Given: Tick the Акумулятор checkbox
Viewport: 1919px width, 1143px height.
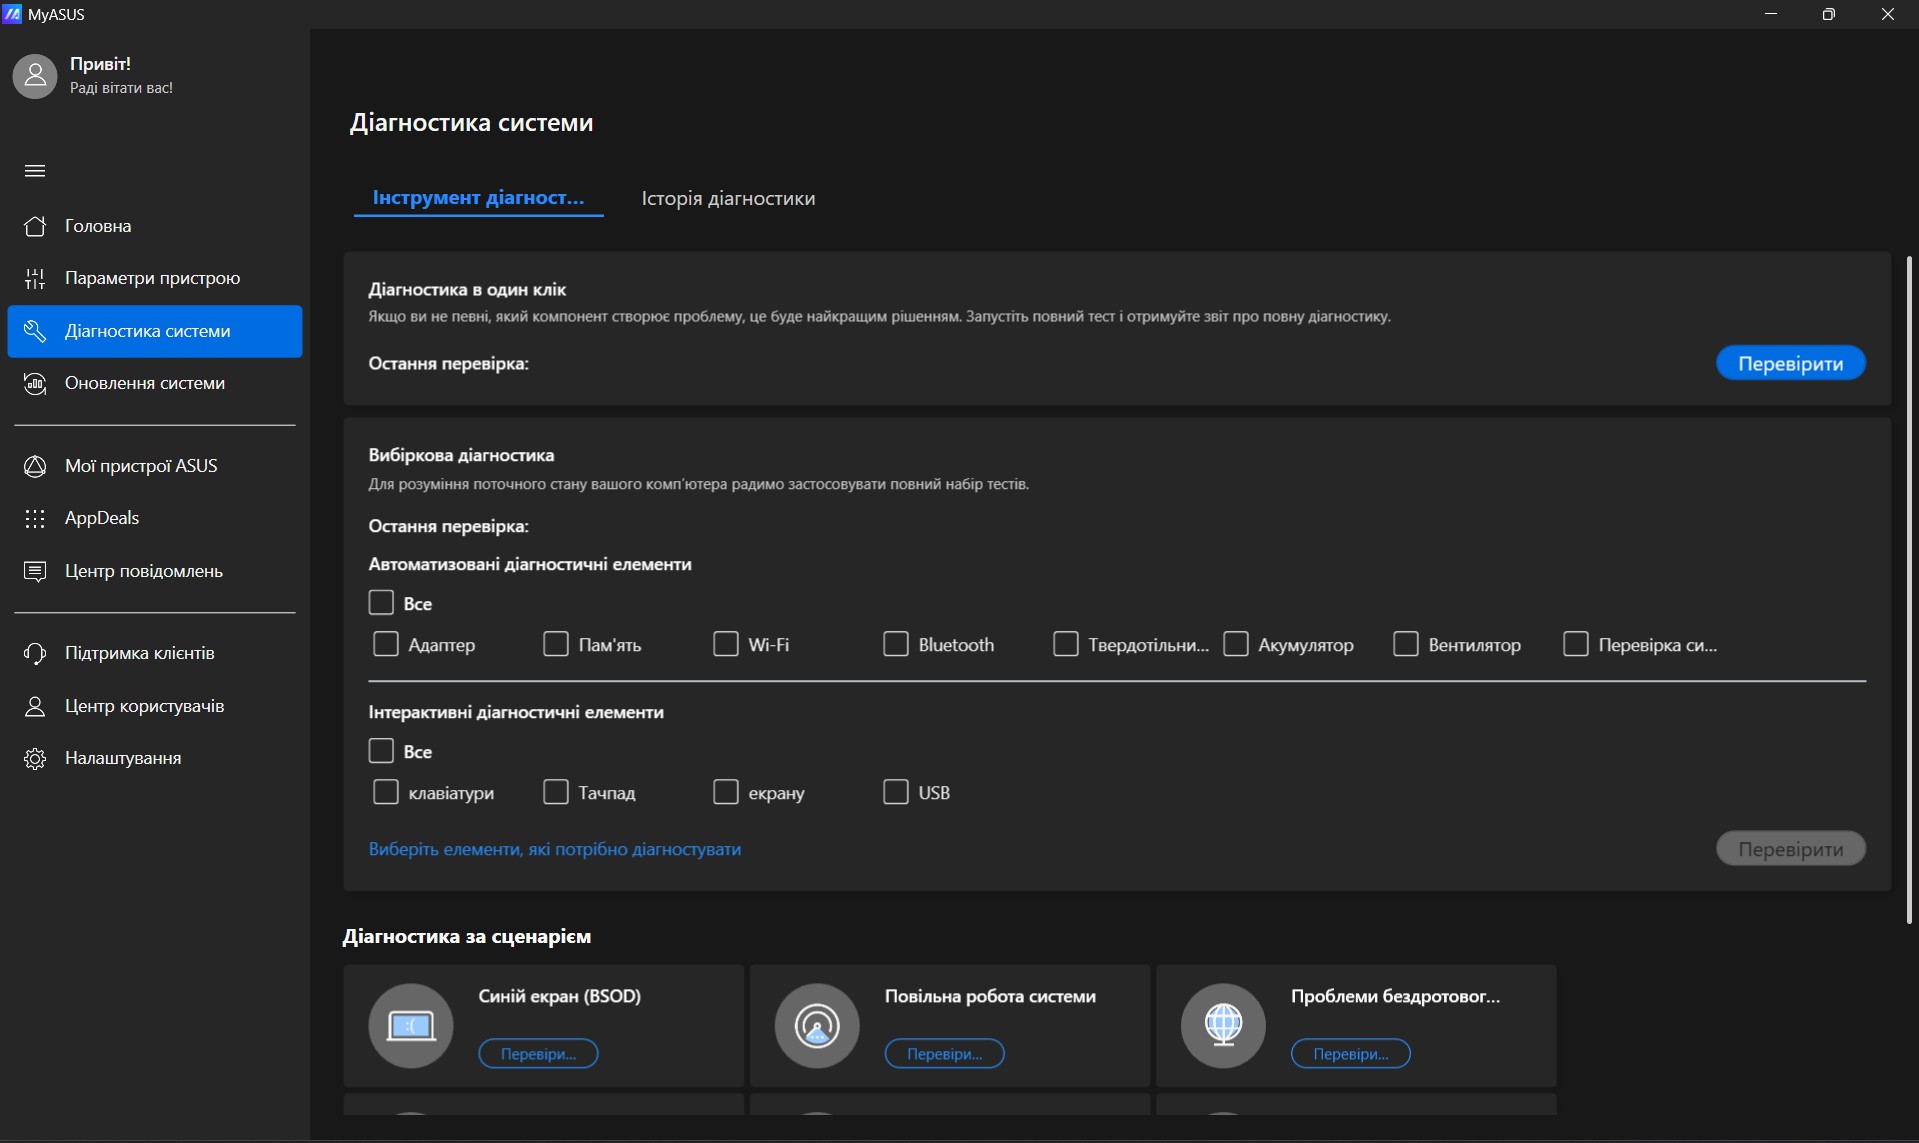Looking at the screenshot, I should 1236,644.
